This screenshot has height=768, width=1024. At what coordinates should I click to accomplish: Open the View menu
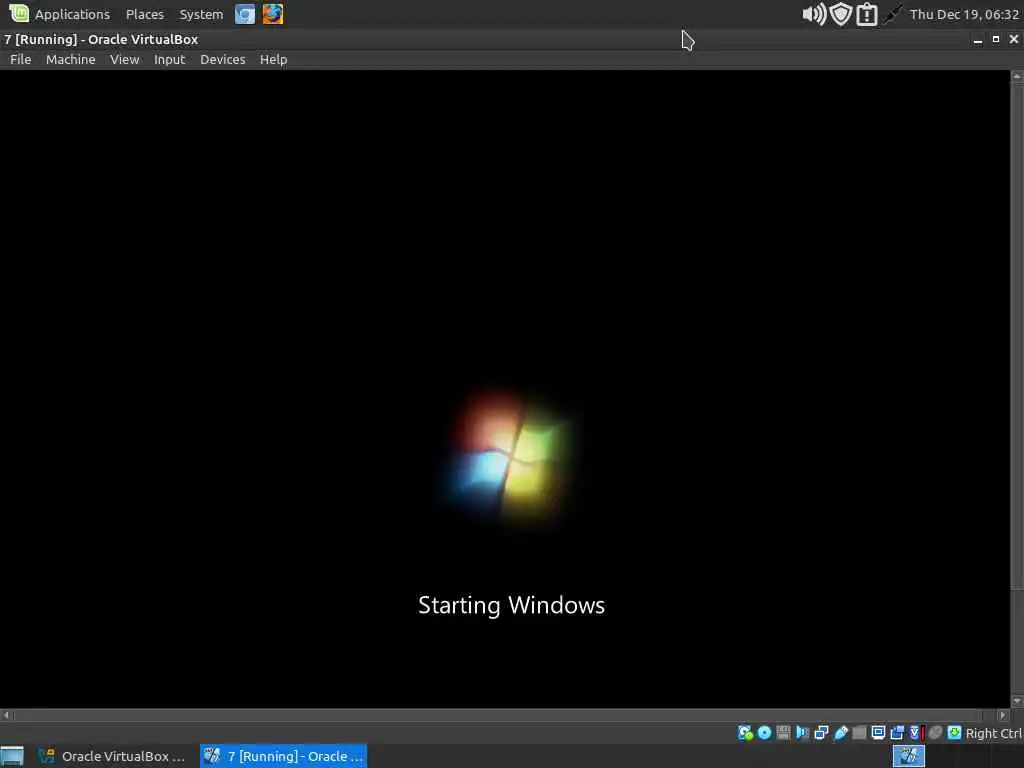pos(124,59)
